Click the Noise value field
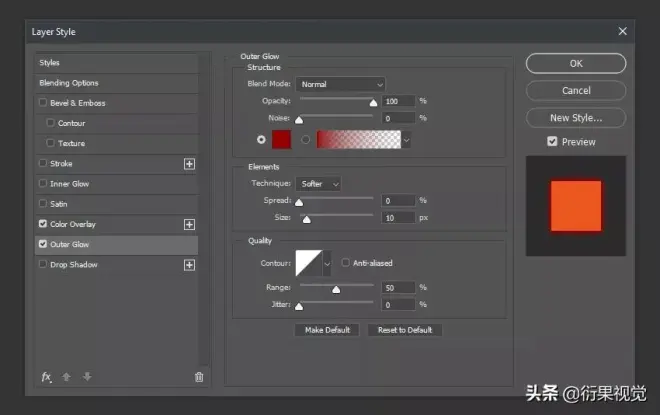Viewport: 660px width, 415px height. click(398, 118)
